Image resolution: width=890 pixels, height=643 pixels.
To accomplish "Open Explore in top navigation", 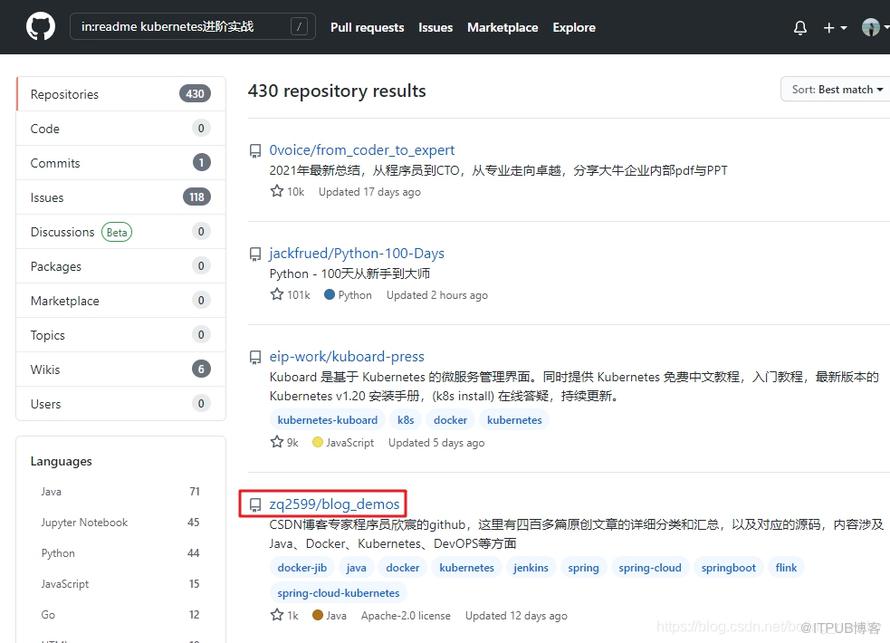I will coord(574,27).
